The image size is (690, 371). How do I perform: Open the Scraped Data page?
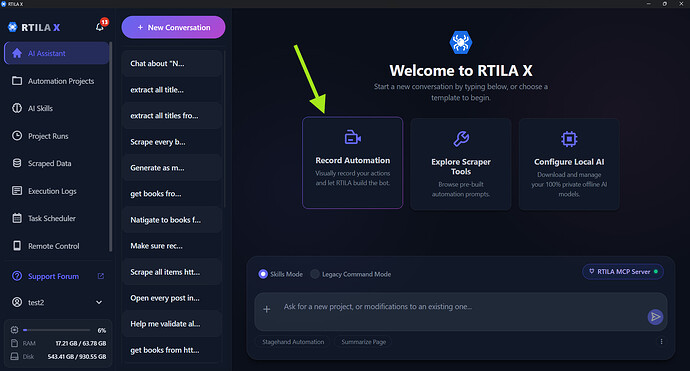coord(56,163)
